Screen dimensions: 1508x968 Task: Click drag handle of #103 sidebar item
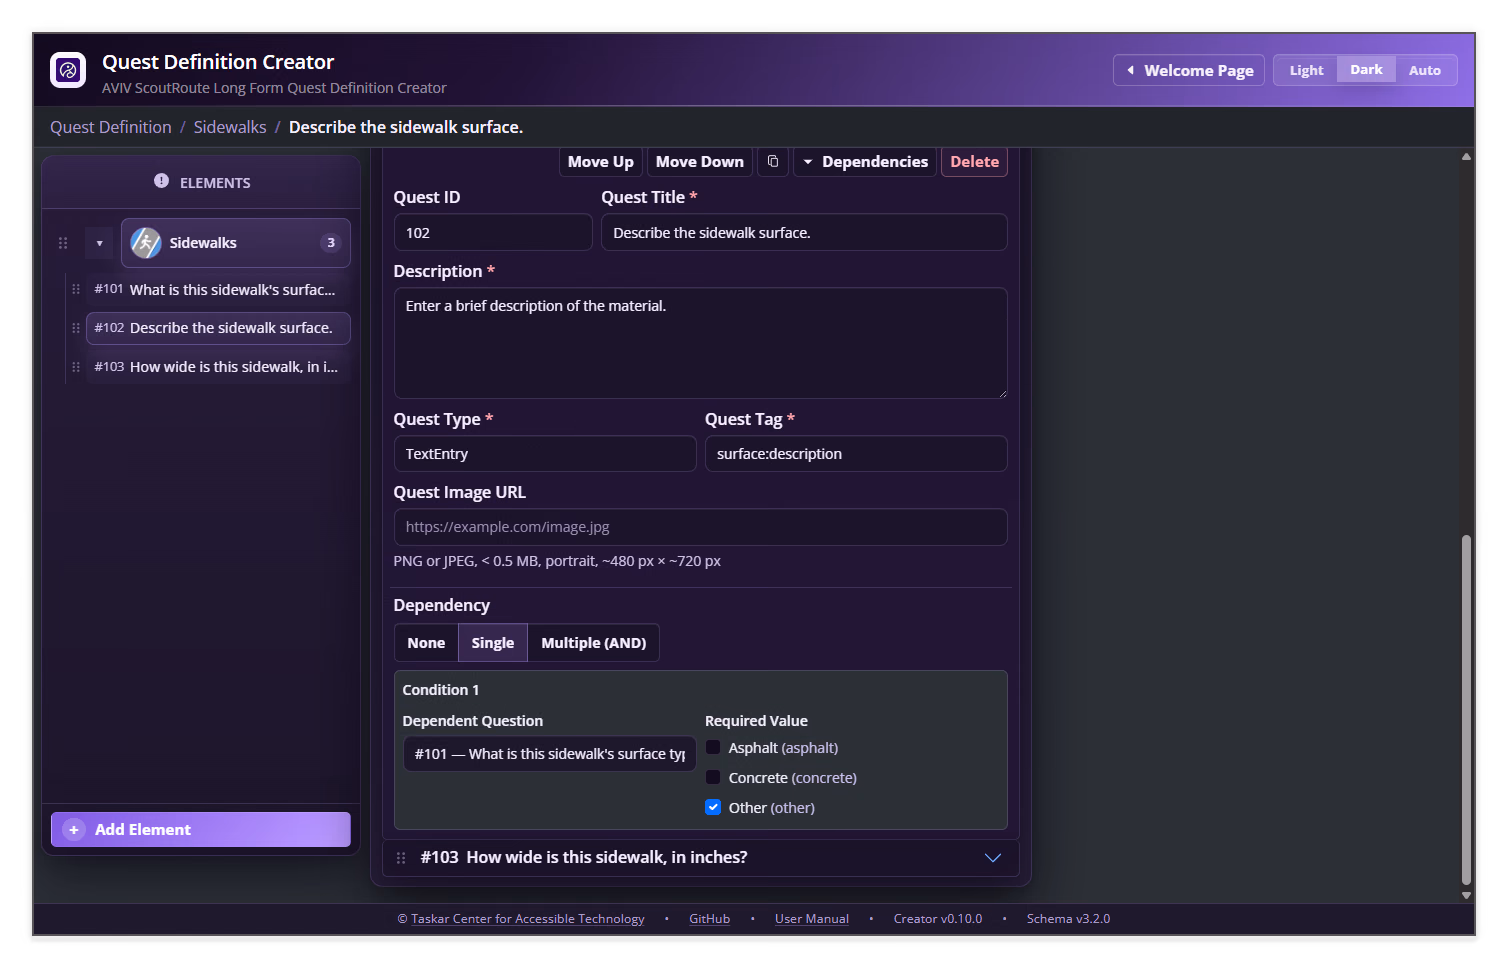click(76, 367)
